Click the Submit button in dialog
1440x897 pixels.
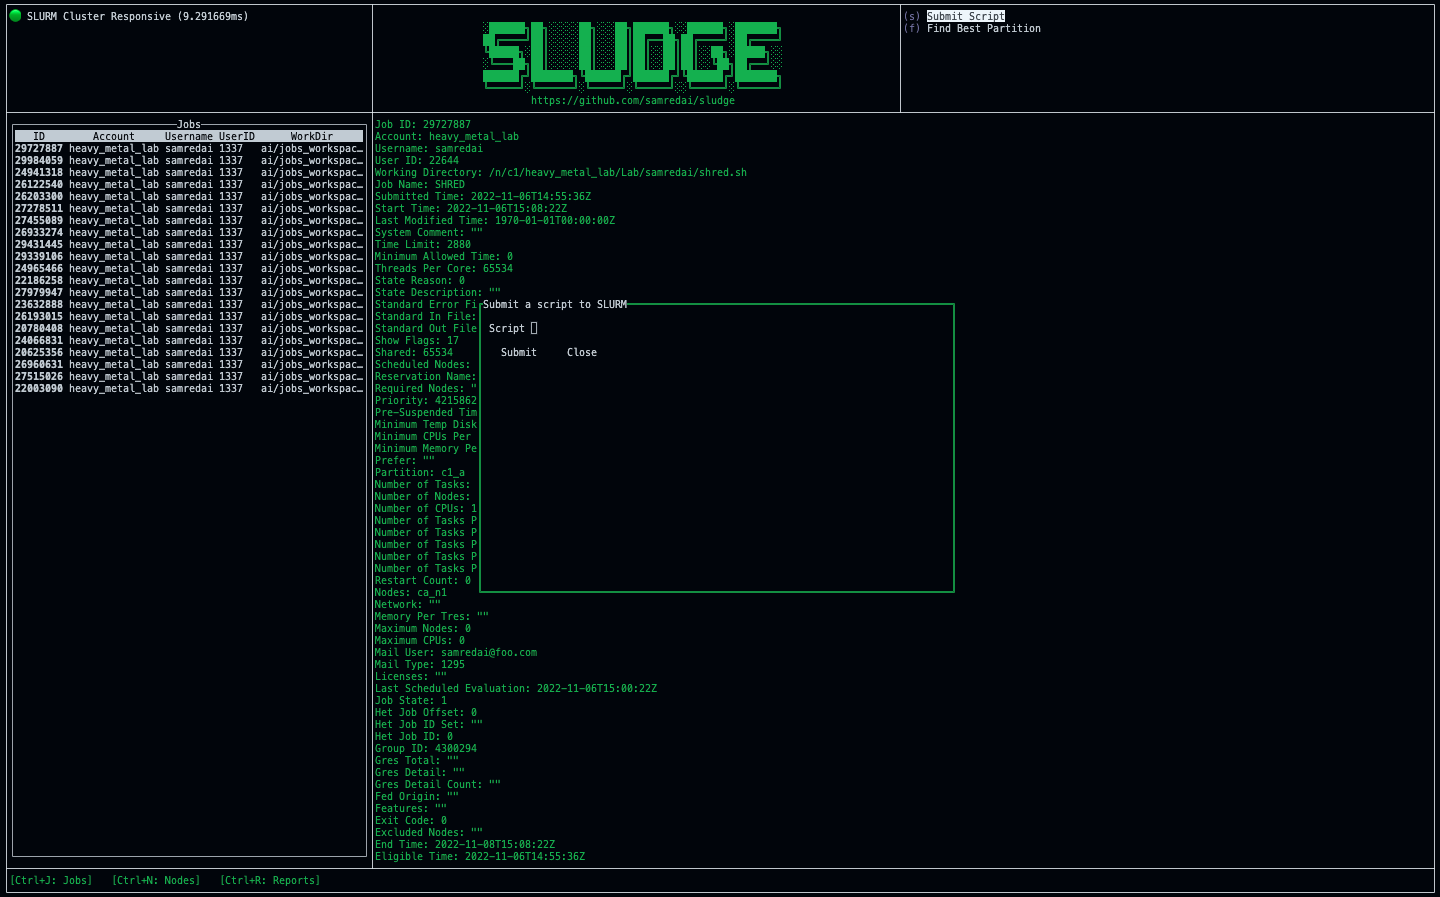pyautogui.click(x=519, y=352)
